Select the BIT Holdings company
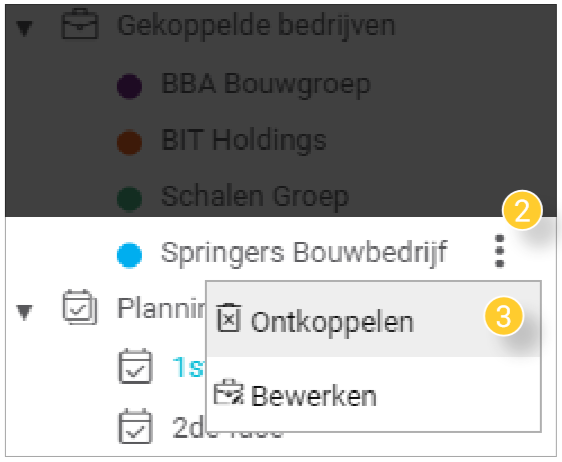Viewport: 562px width, 462px height. coord(244,140)
